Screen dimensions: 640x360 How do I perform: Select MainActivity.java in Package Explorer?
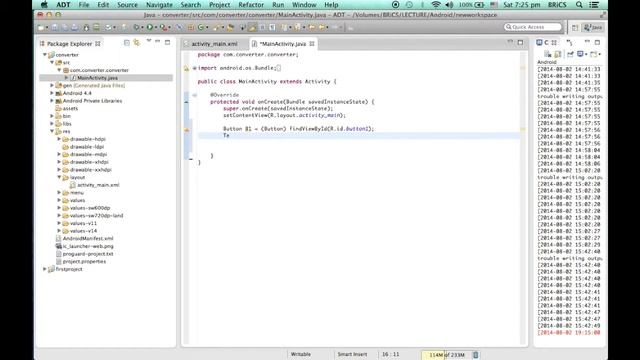(x=97, y=78)
